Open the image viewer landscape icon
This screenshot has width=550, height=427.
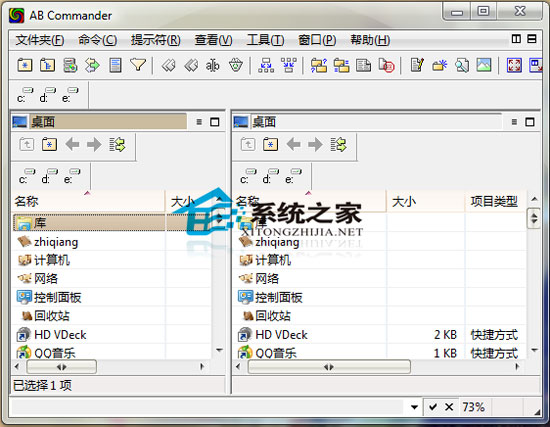click(484, 65)
